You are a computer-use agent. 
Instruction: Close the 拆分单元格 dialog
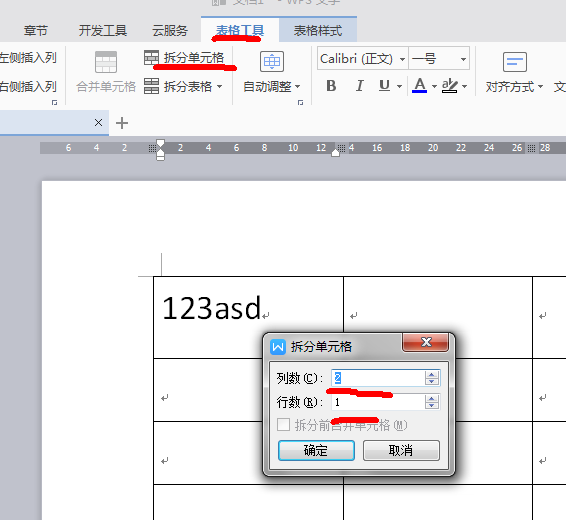coord(426,342)
